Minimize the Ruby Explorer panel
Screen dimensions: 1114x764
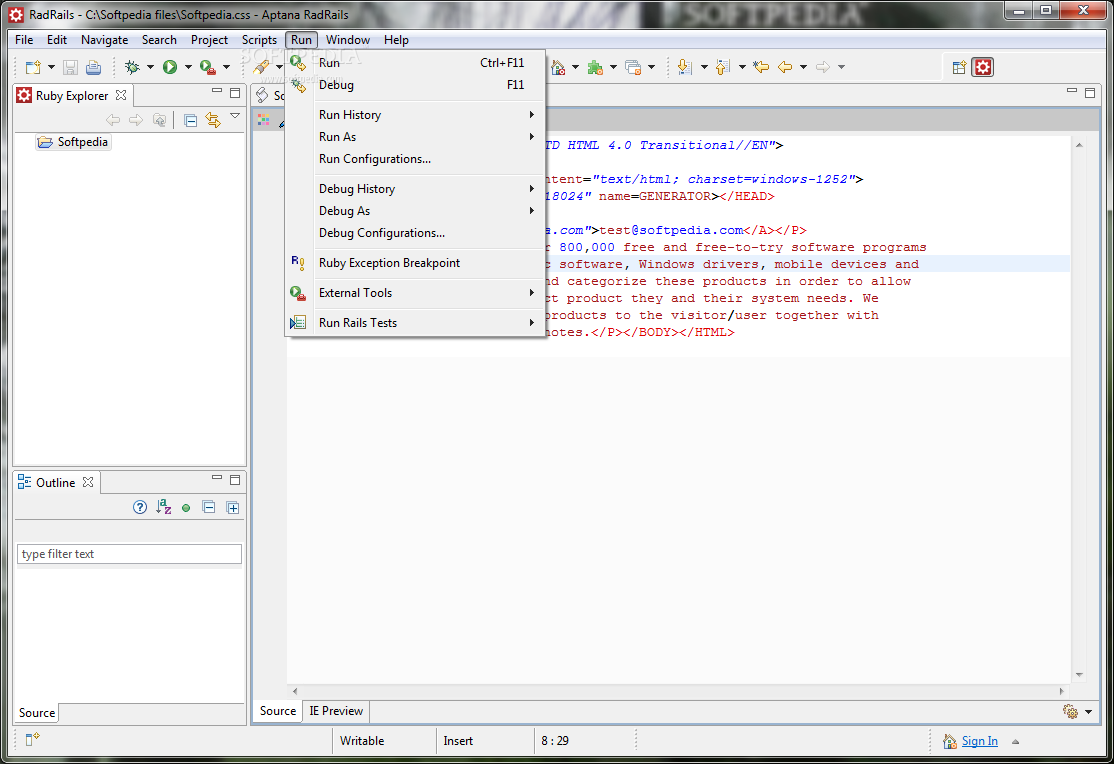click(x=217, y=92)
